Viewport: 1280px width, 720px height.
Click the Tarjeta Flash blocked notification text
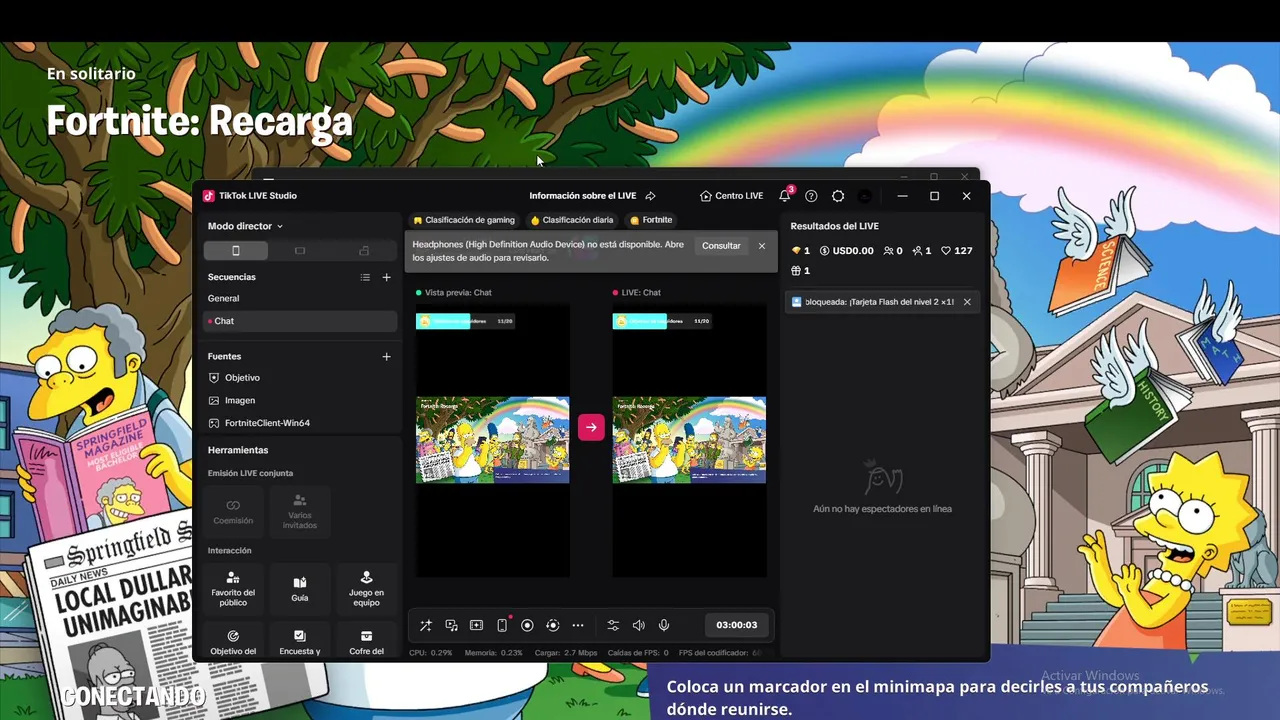pyautogui.click(x=879, y=302)
